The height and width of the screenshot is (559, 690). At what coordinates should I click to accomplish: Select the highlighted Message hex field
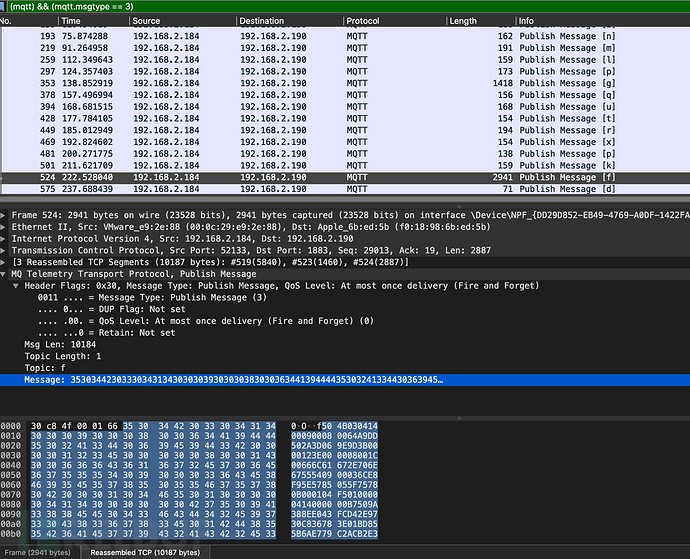pos(345,380)
